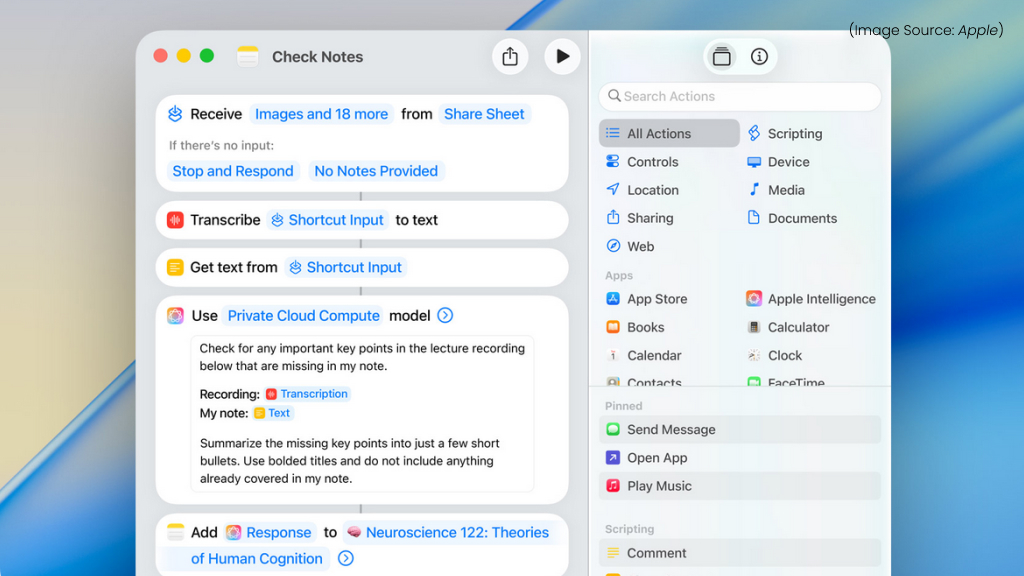The image size is (1024, 576).
Task: Click the Response variable token
Action: [270, 533]
